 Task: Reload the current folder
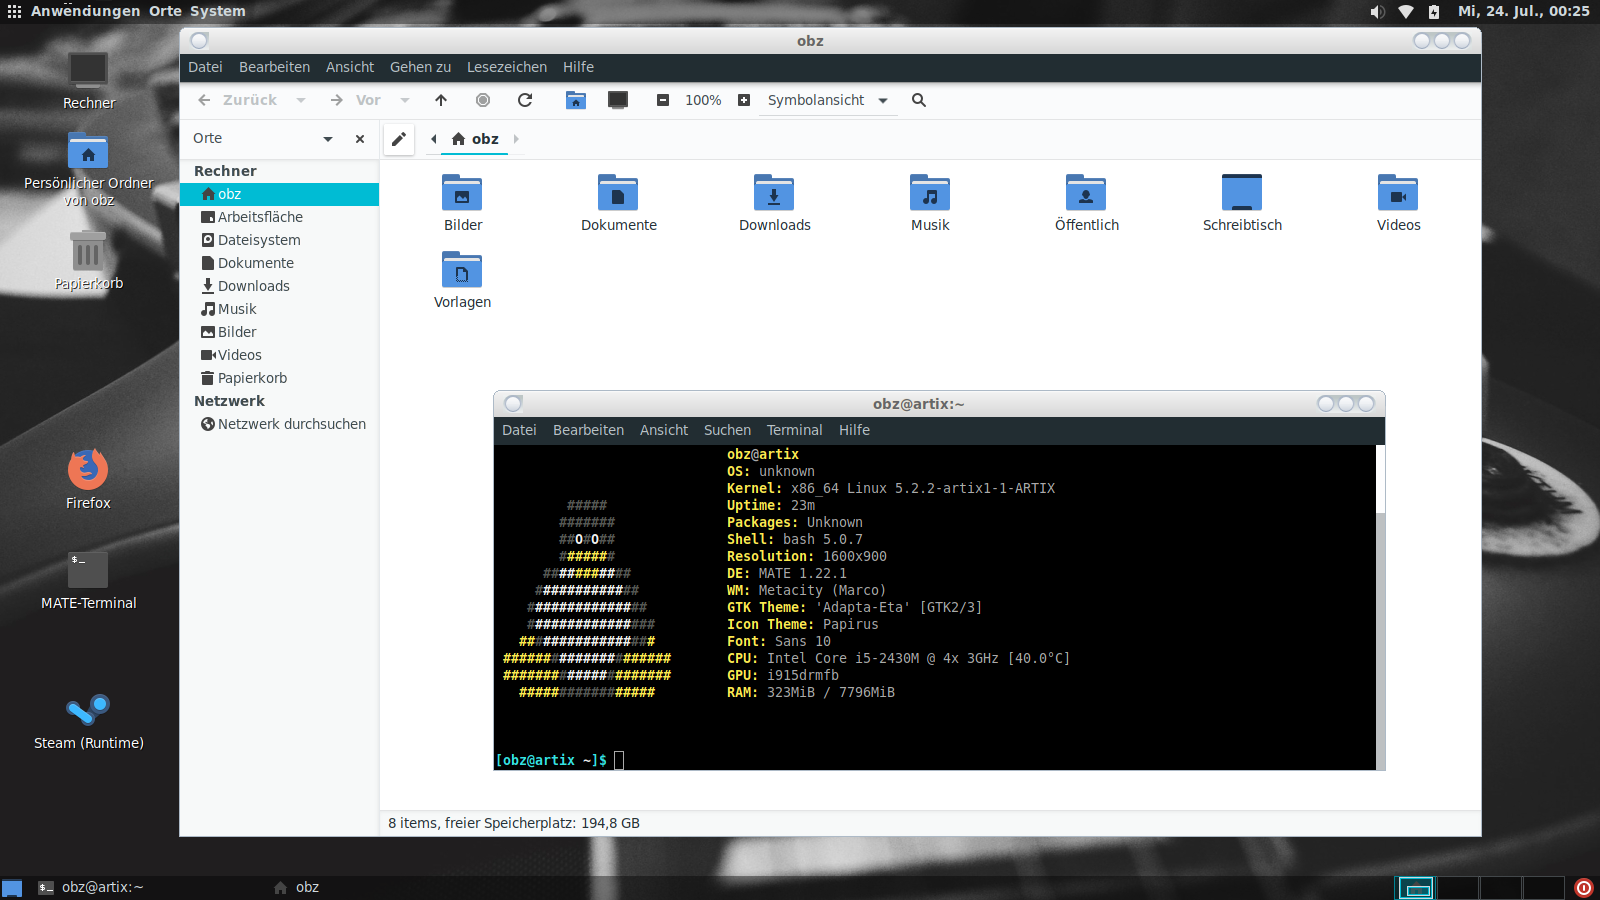click(525, 100)
